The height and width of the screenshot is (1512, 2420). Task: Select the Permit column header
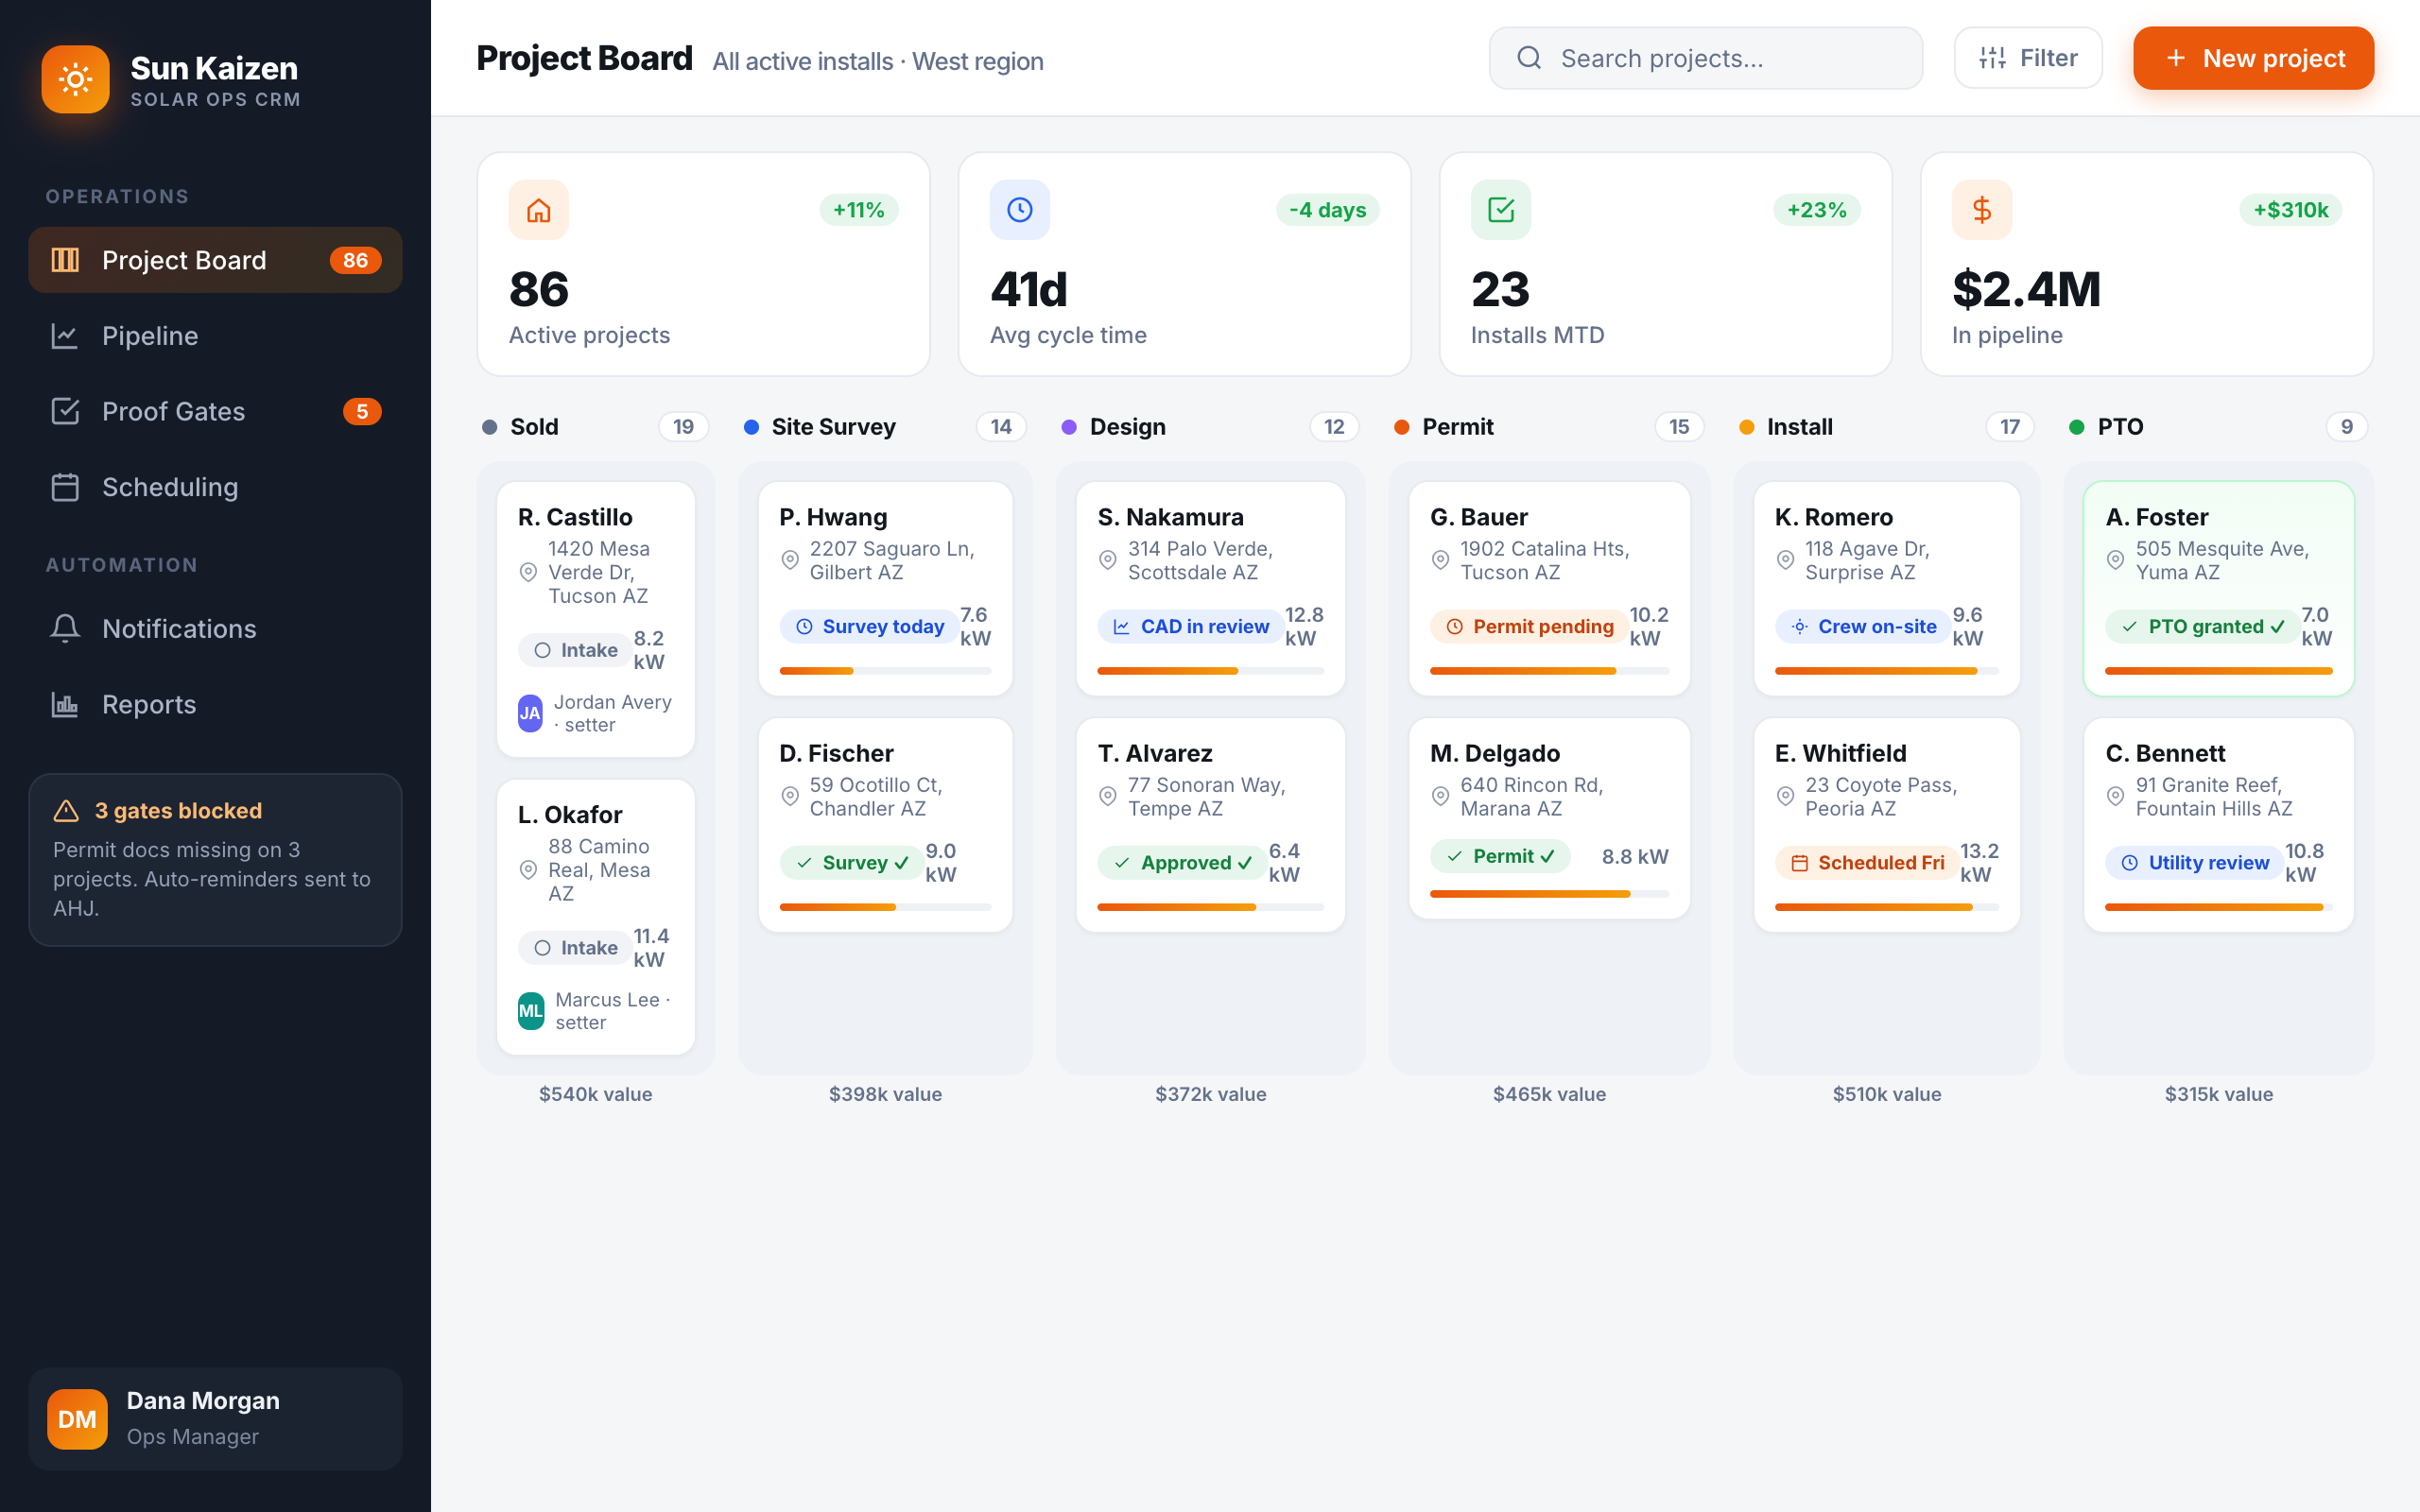[1549, 427]
